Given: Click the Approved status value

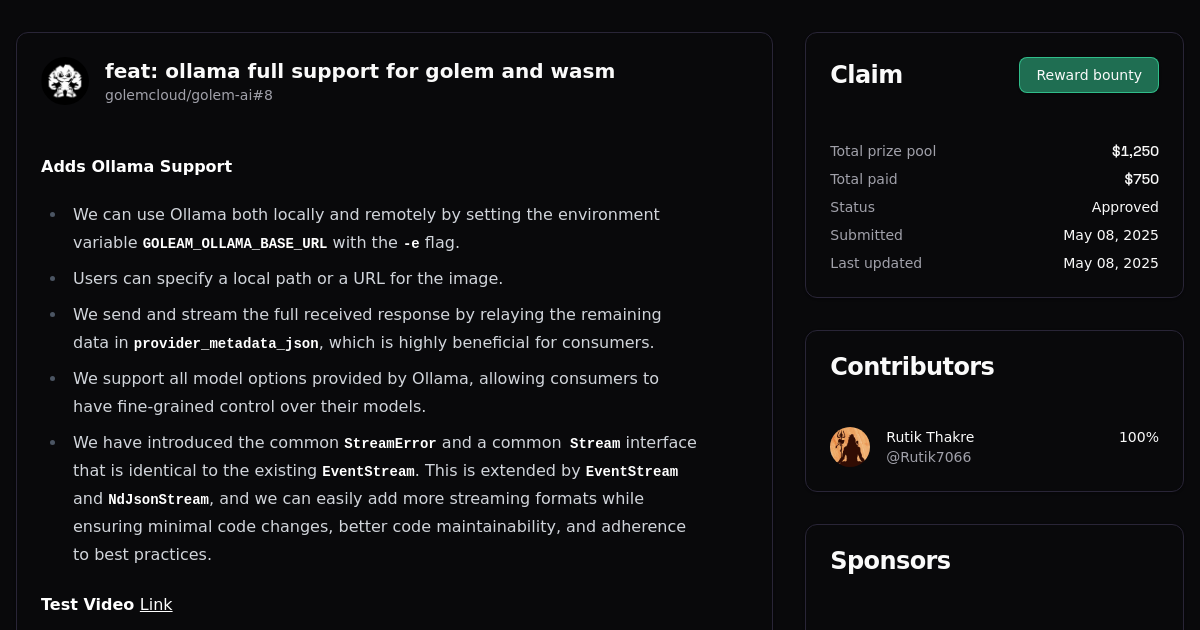Looking at the screenshot, I should [1125, 207].
